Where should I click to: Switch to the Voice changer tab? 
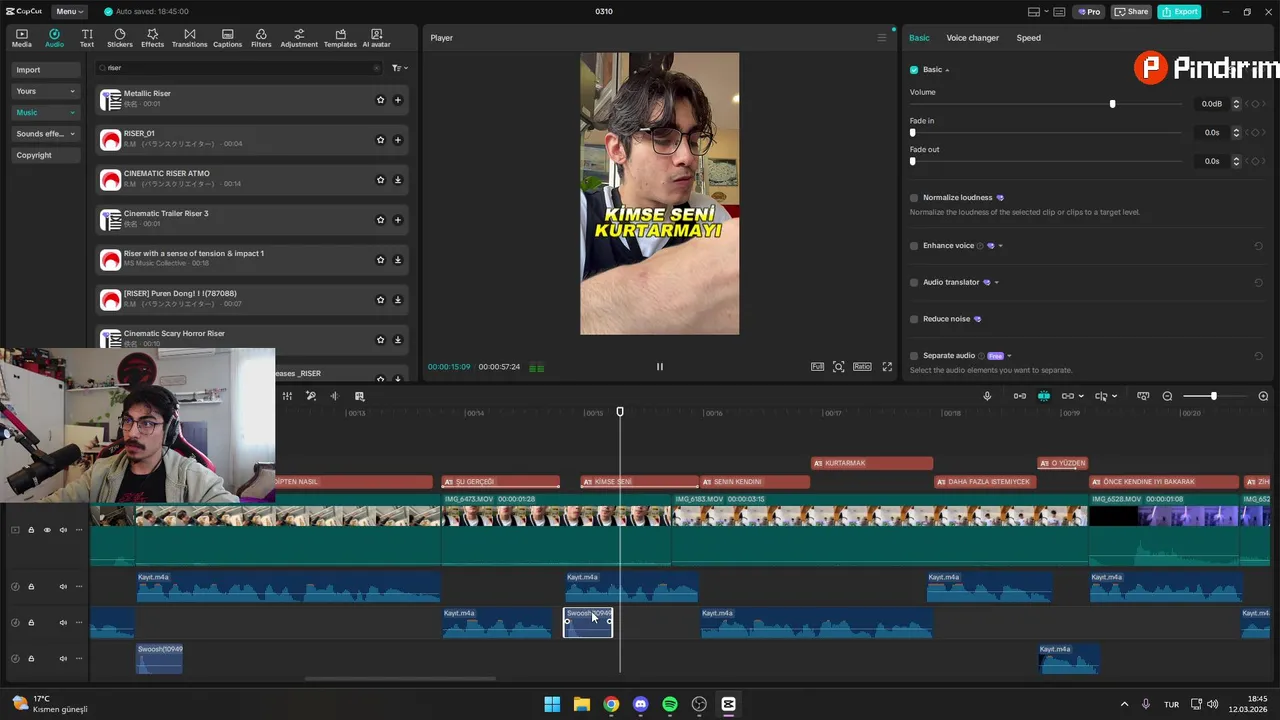click(972, 38)
